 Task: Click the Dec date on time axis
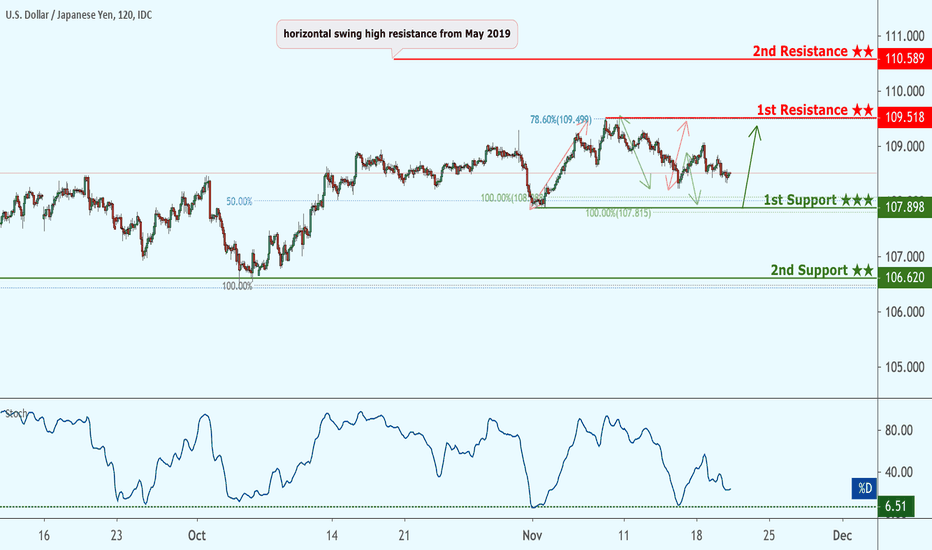[x=841, y=534]
